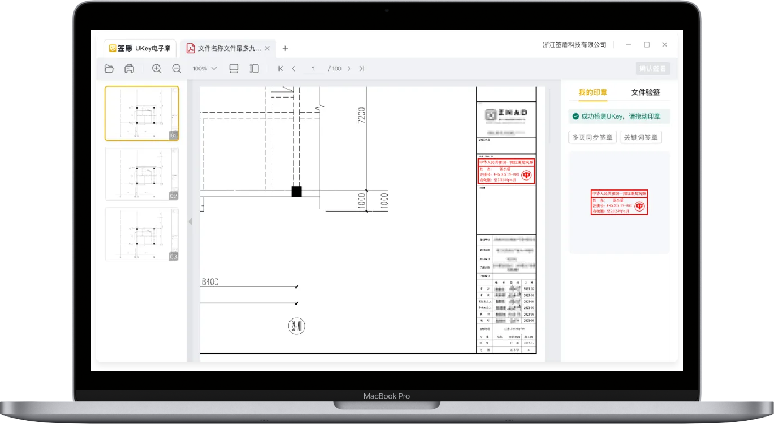Screen dimensions: 775x425
Task: Select the 我的印章 tab
Action: click(592, 92)
